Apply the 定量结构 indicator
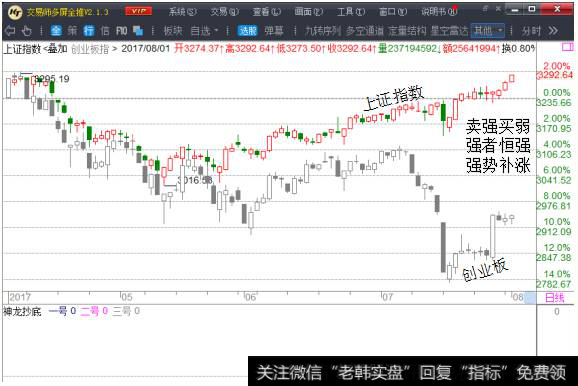 point(407,31)
